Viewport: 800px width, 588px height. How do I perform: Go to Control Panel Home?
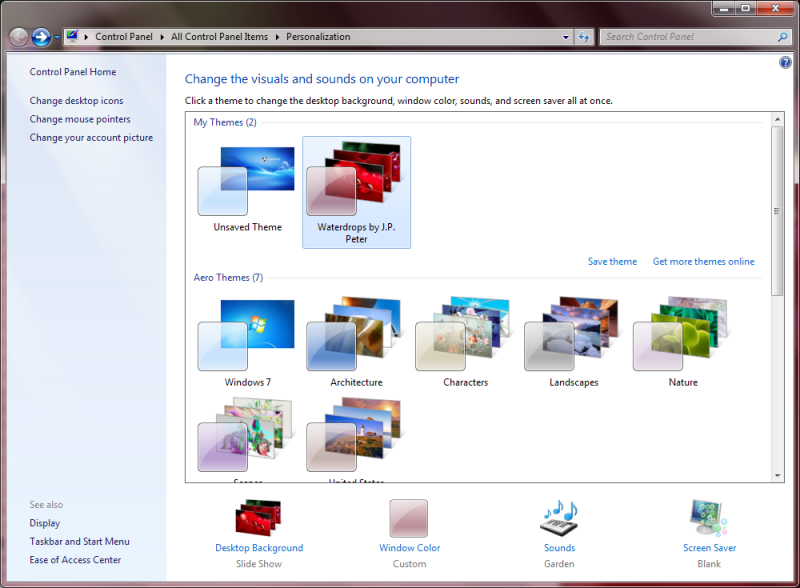click(72, 72)
